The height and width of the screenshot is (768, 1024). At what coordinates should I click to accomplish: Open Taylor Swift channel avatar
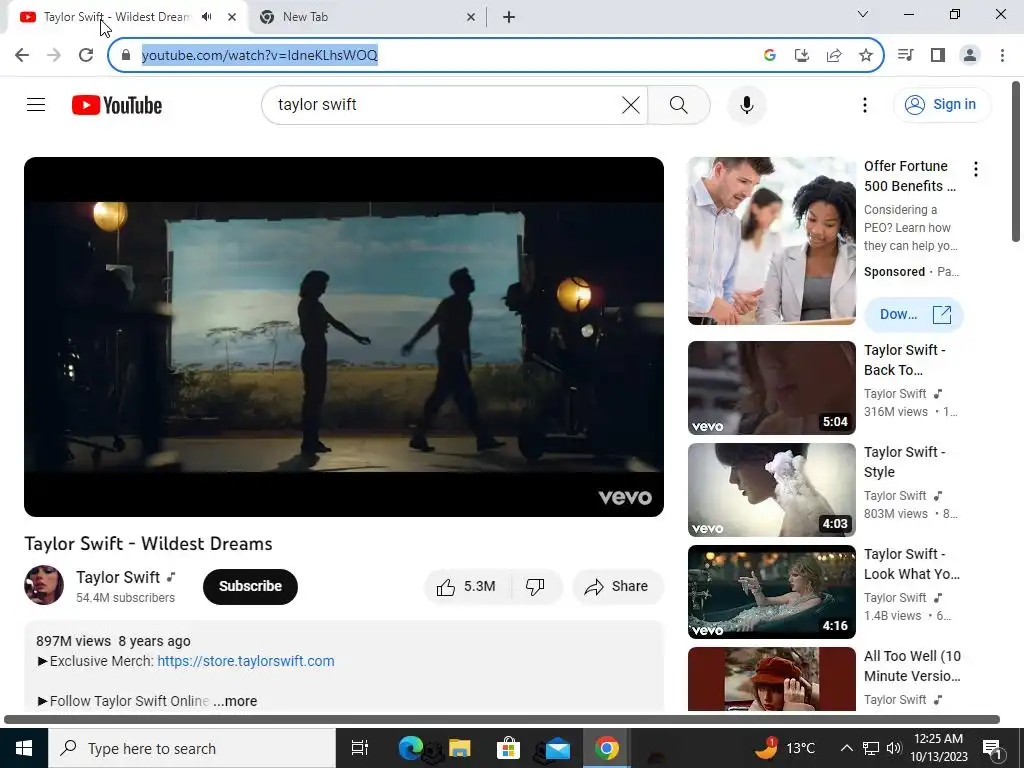click(44, 585)
